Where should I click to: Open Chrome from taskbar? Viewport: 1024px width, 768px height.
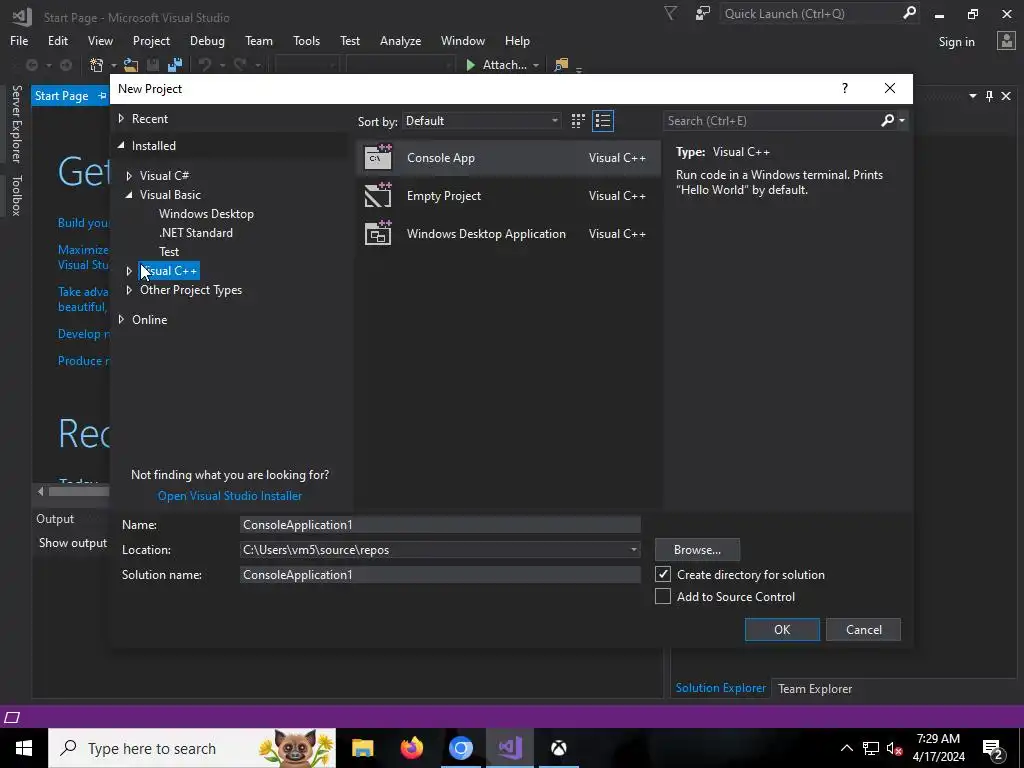pos(460,748)
